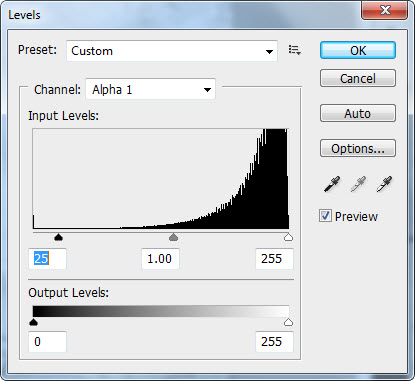The image size is (415, 381).
Task: Click the output levels gradient bar
Action: coord(161,311)
